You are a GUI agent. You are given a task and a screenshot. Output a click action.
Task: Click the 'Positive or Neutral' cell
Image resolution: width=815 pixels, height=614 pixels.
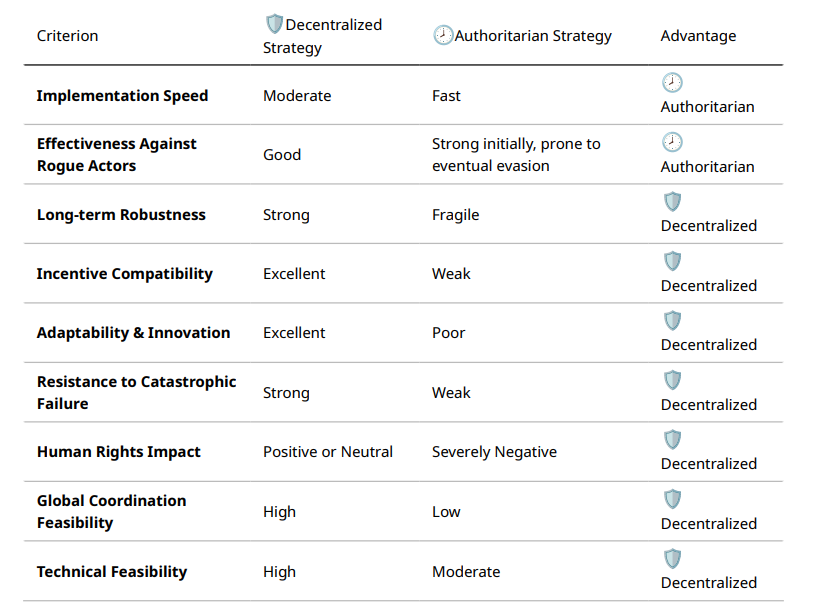click(328, 452)
